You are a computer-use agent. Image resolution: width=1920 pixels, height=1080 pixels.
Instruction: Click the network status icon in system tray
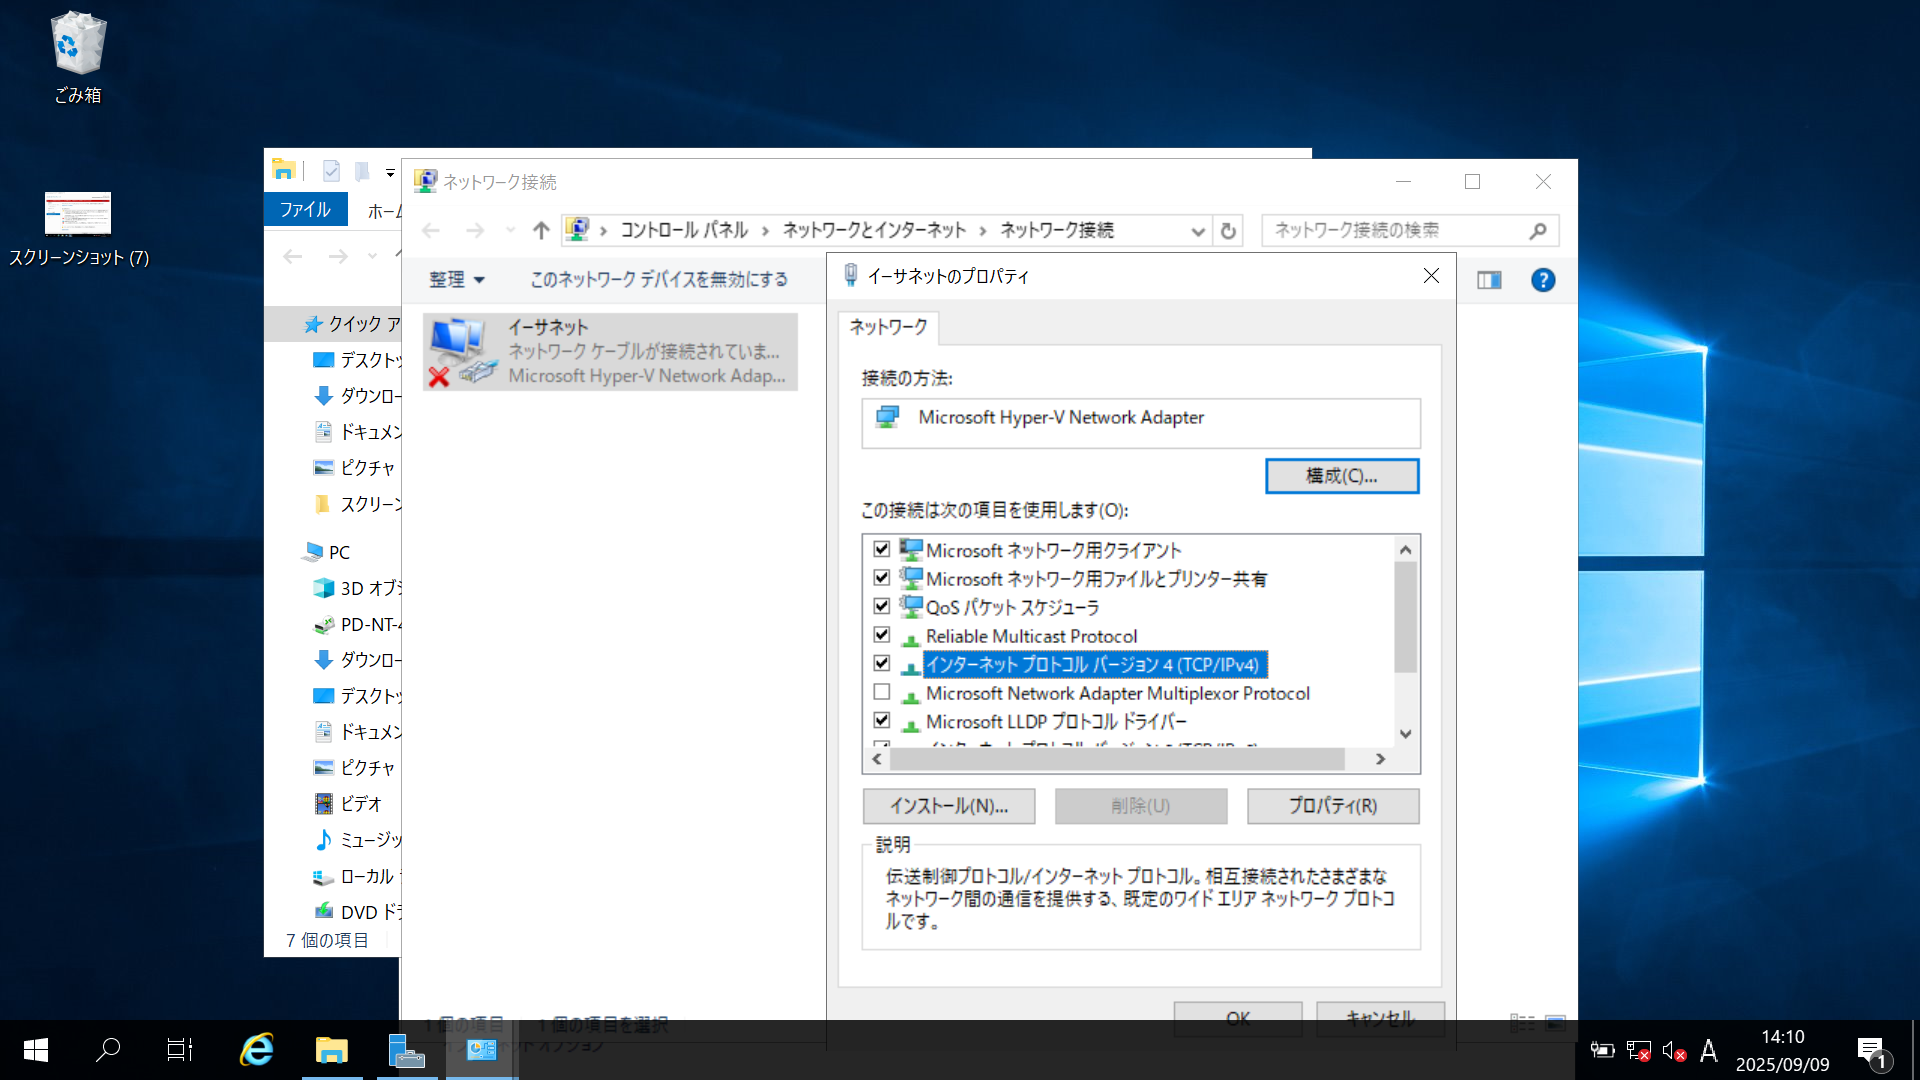1637,1050
